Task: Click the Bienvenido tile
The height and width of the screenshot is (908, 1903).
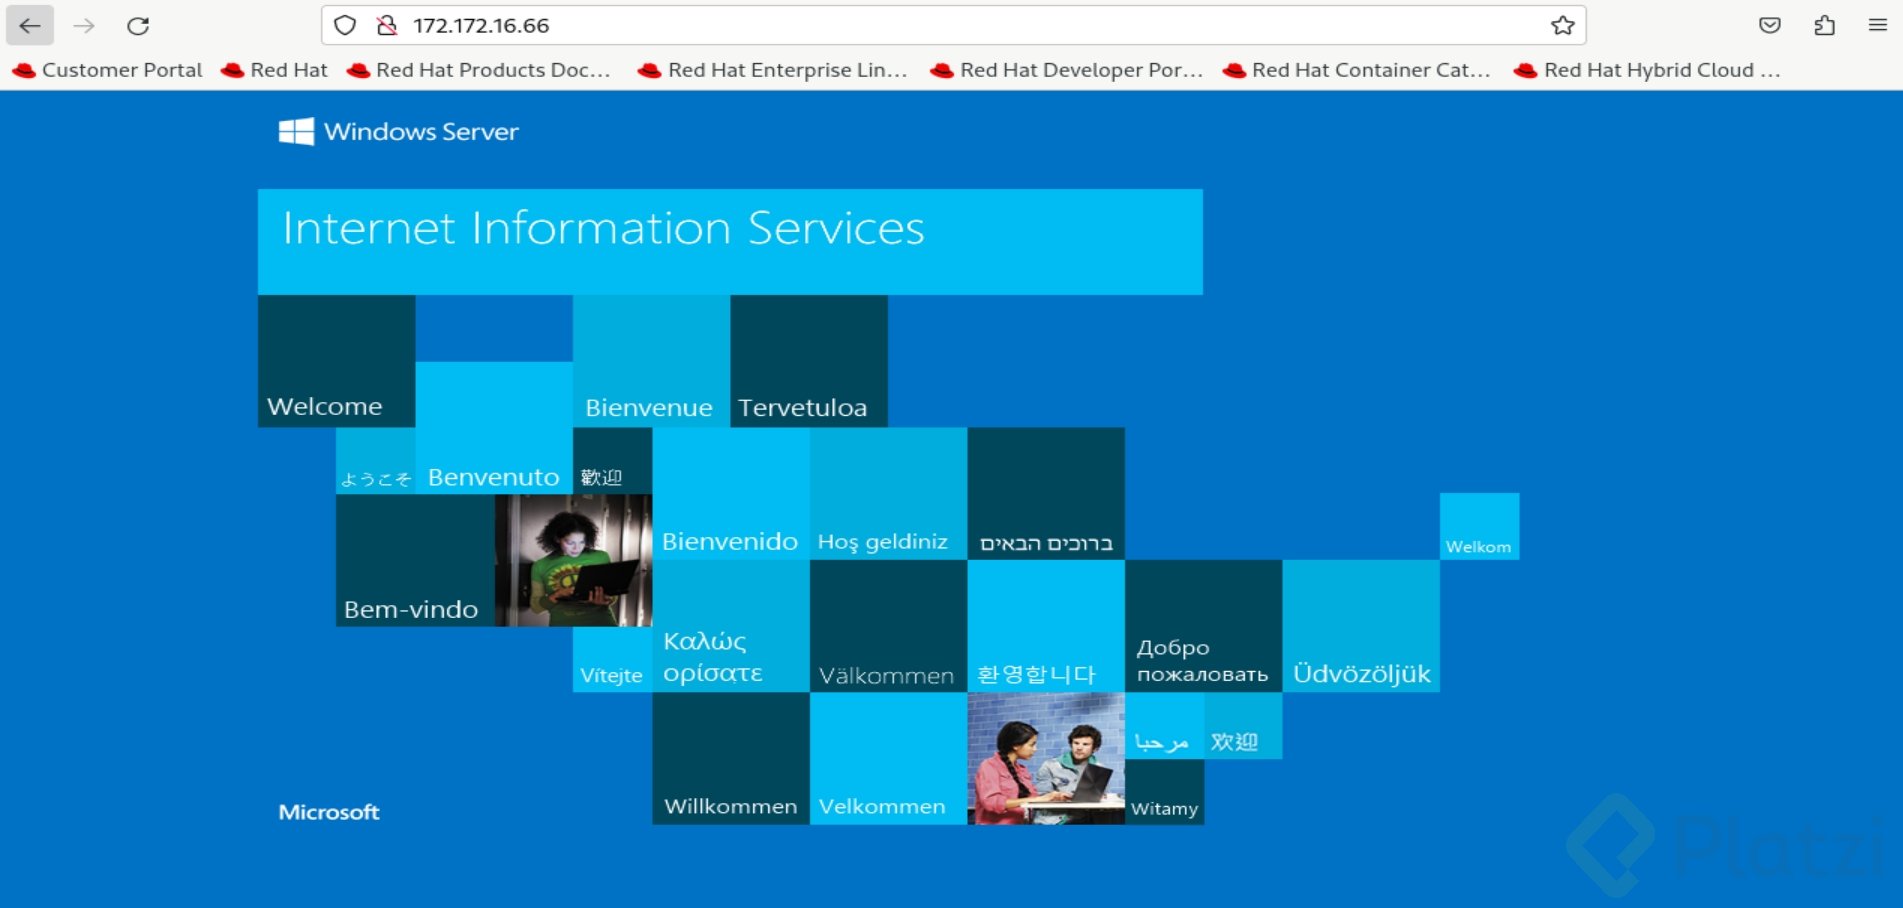Action: (x=731, y=493)
